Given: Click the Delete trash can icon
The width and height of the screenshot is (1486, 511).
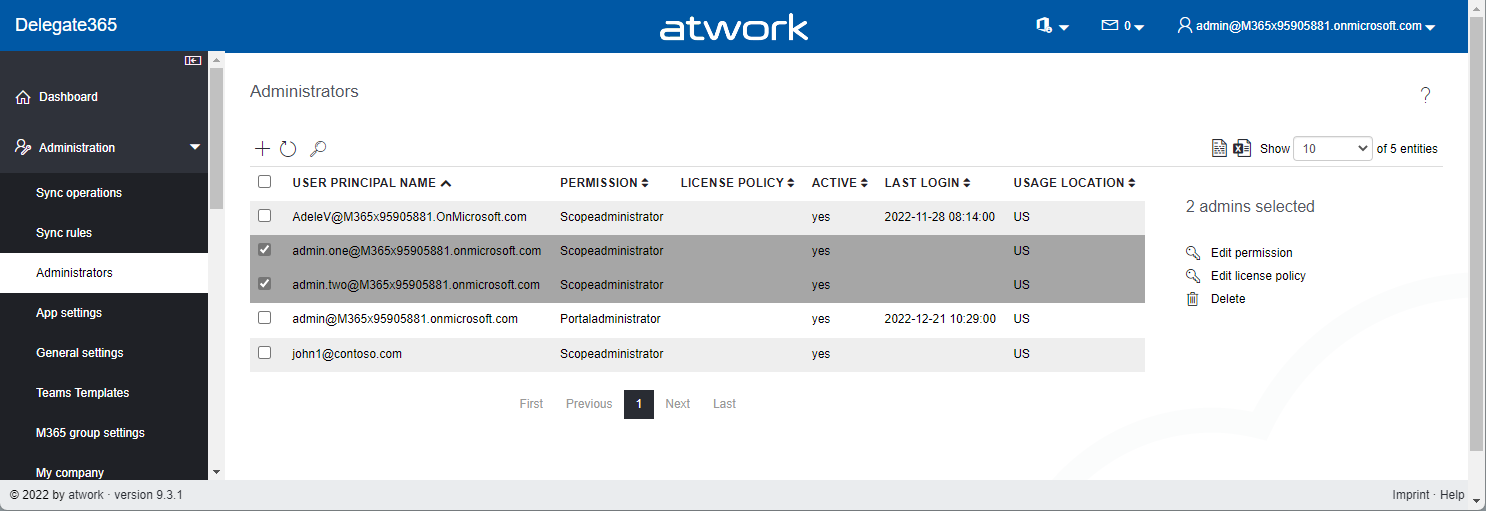Looking at the screenshot, I should [x=1192, y=299].
